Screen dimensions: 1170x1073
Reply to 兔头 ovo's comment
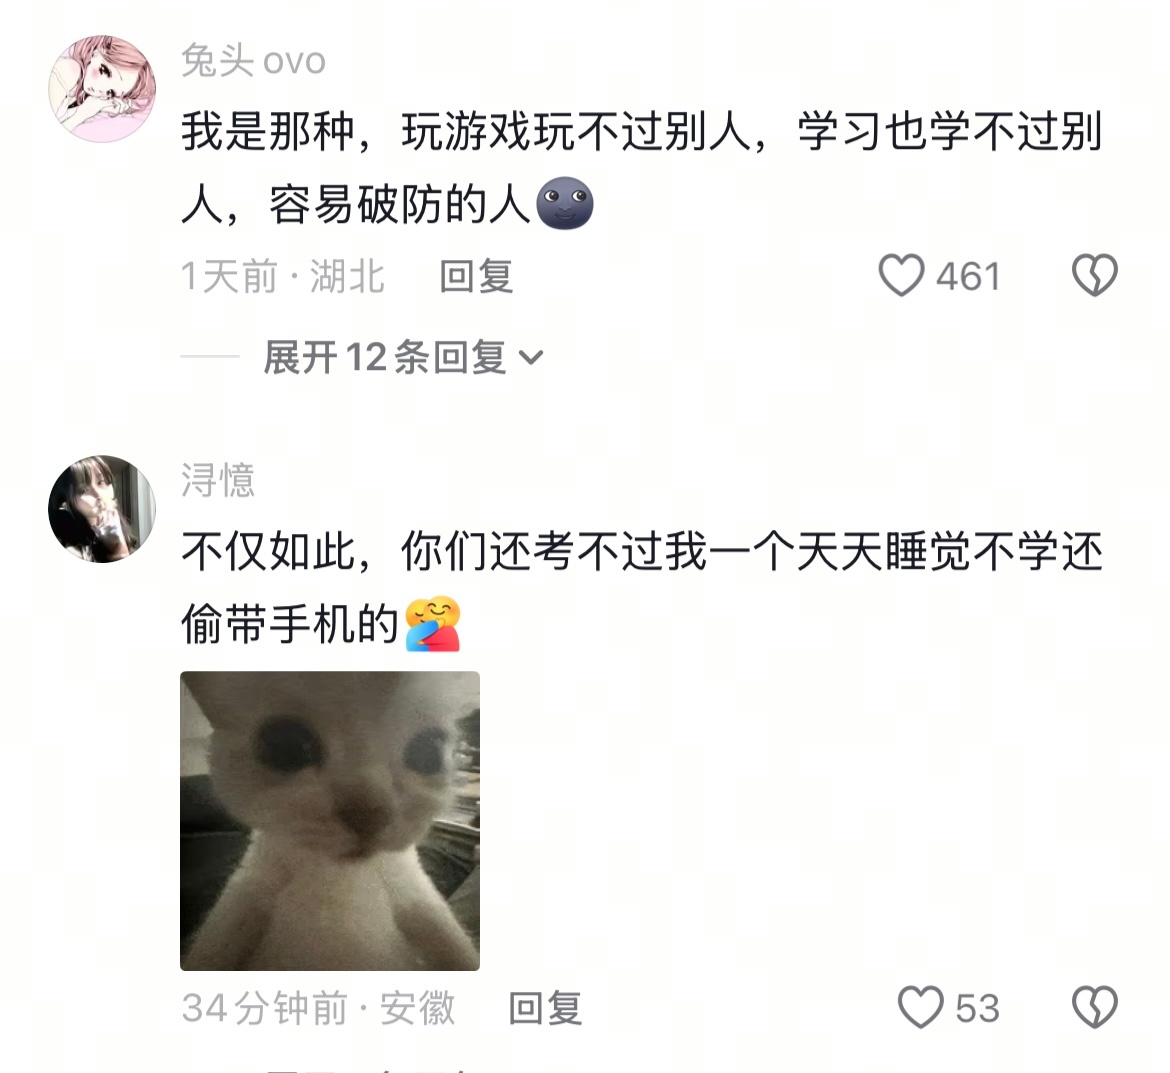point(476,276)
